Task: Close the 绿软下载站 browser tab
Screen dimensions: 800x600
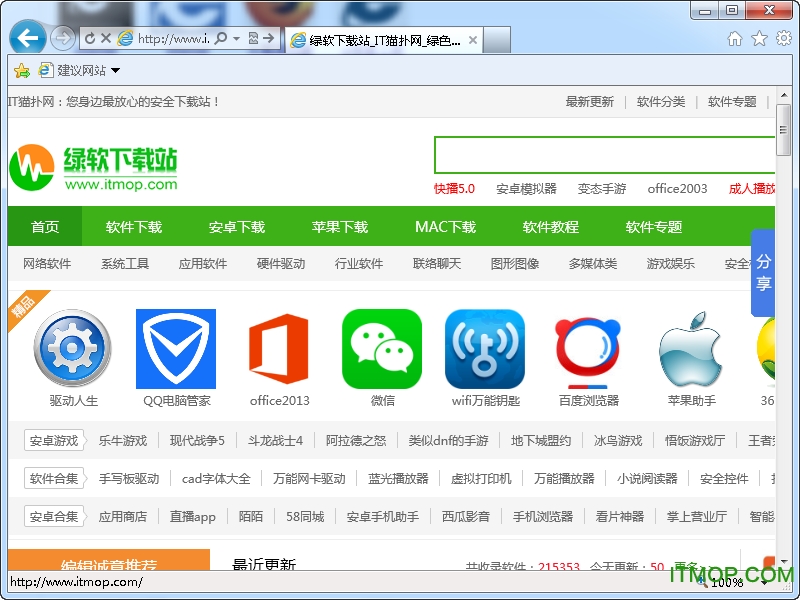Action: (x=473, y=40)
